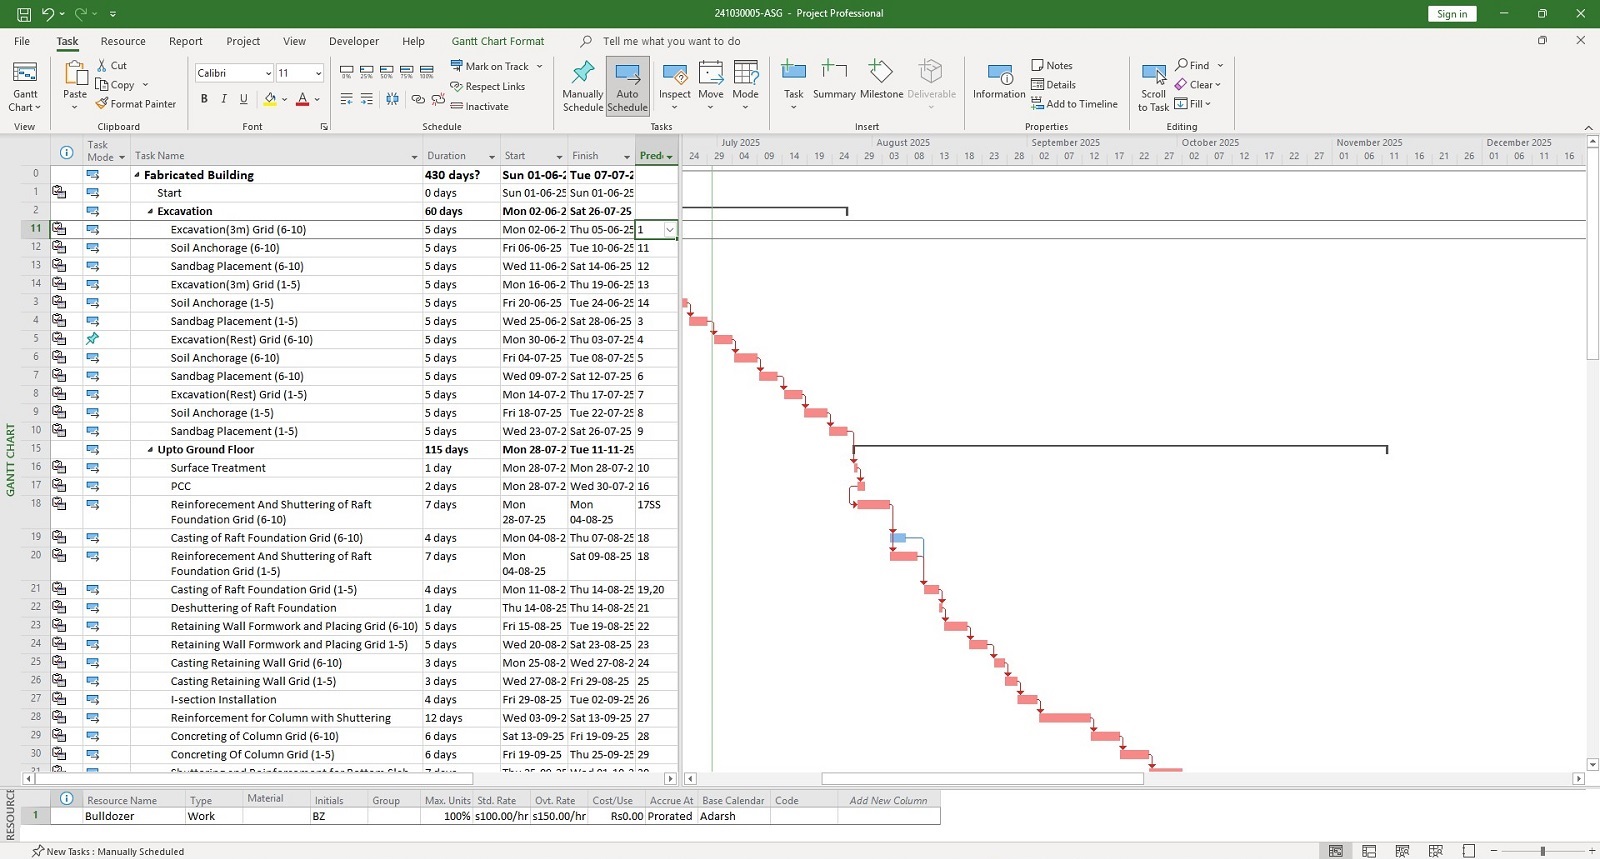
Task: Indent the selected task
Action: click(x=367, y=99)
